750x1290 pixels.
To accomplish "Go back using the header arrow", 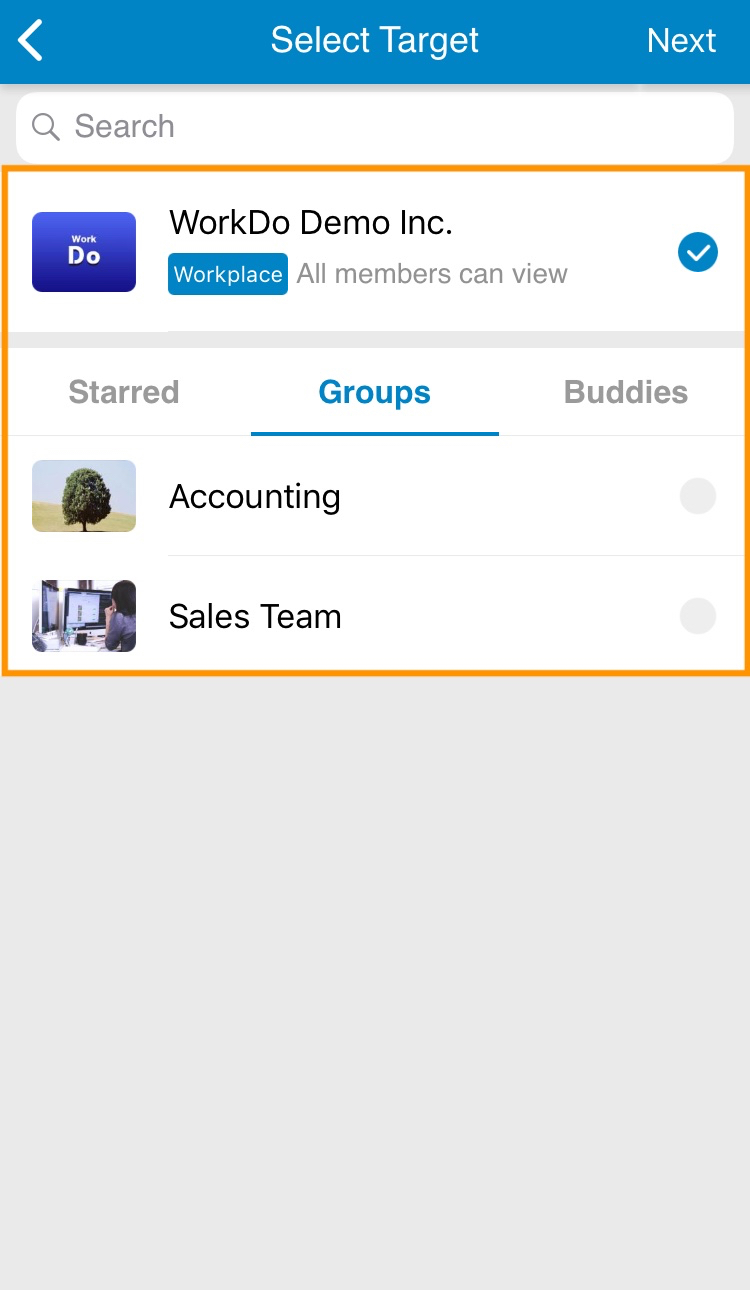I will (x=31, y=41).
